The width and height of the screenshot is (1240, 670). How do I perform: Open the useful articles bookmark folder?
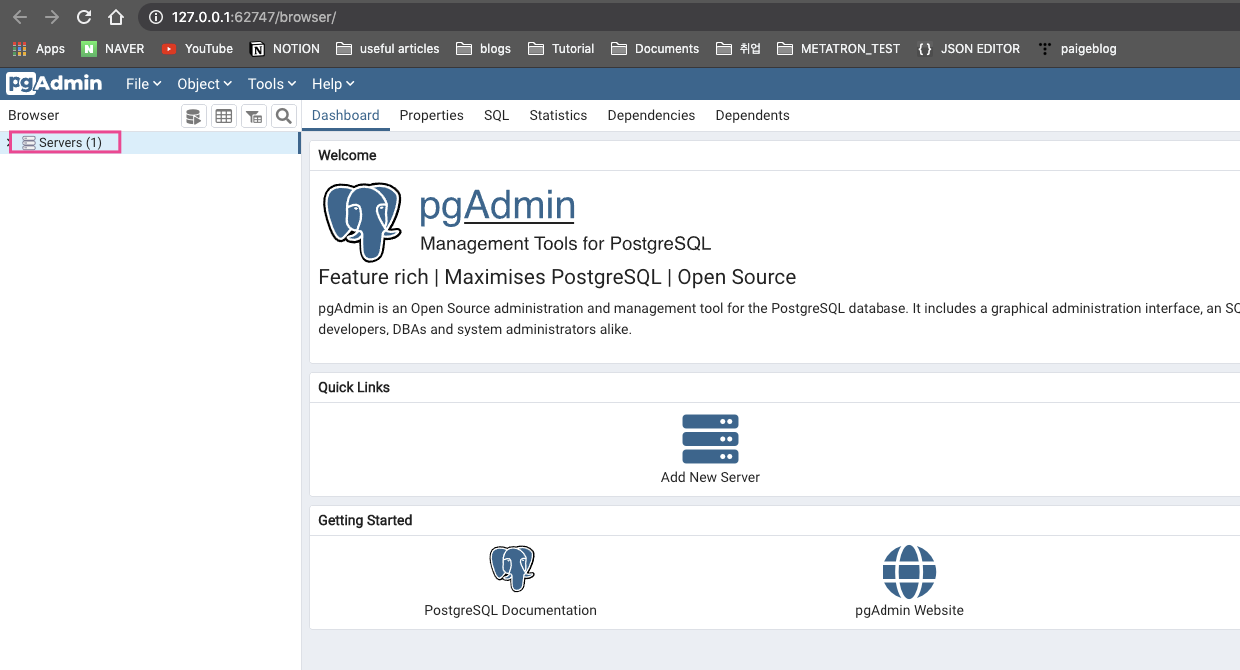pyautogui.click(x=388, y=48)
